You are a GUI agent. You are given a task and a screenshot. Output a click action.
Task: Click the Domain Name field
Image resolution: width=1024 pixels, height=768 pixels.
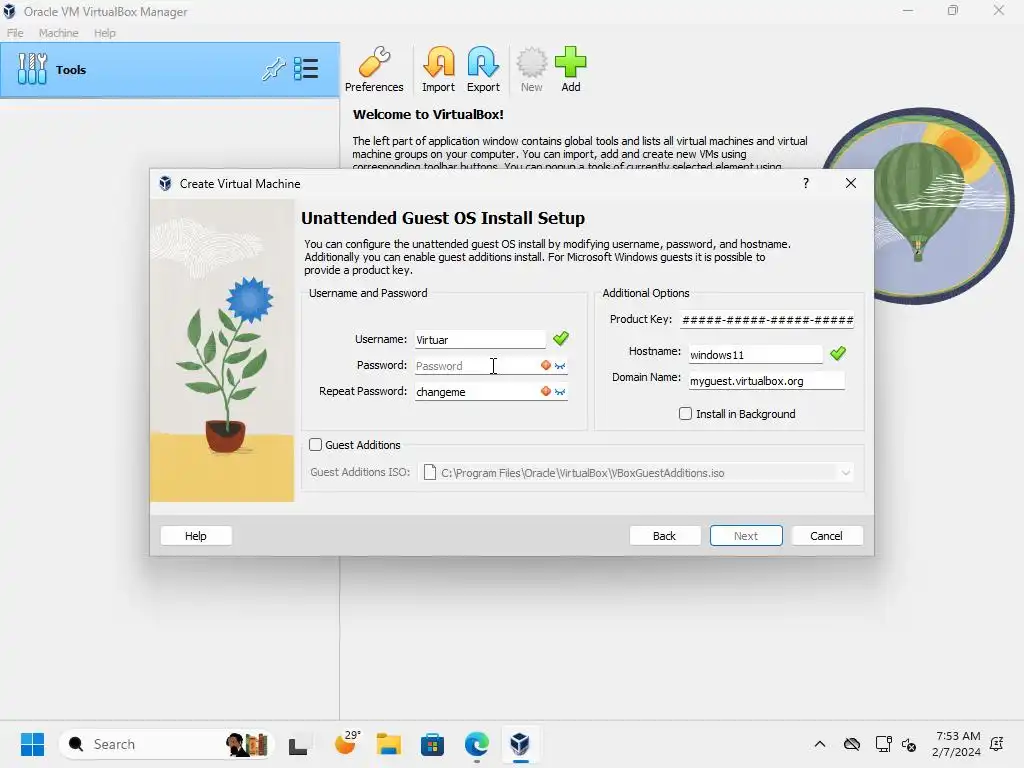click(x=767, y=381)
